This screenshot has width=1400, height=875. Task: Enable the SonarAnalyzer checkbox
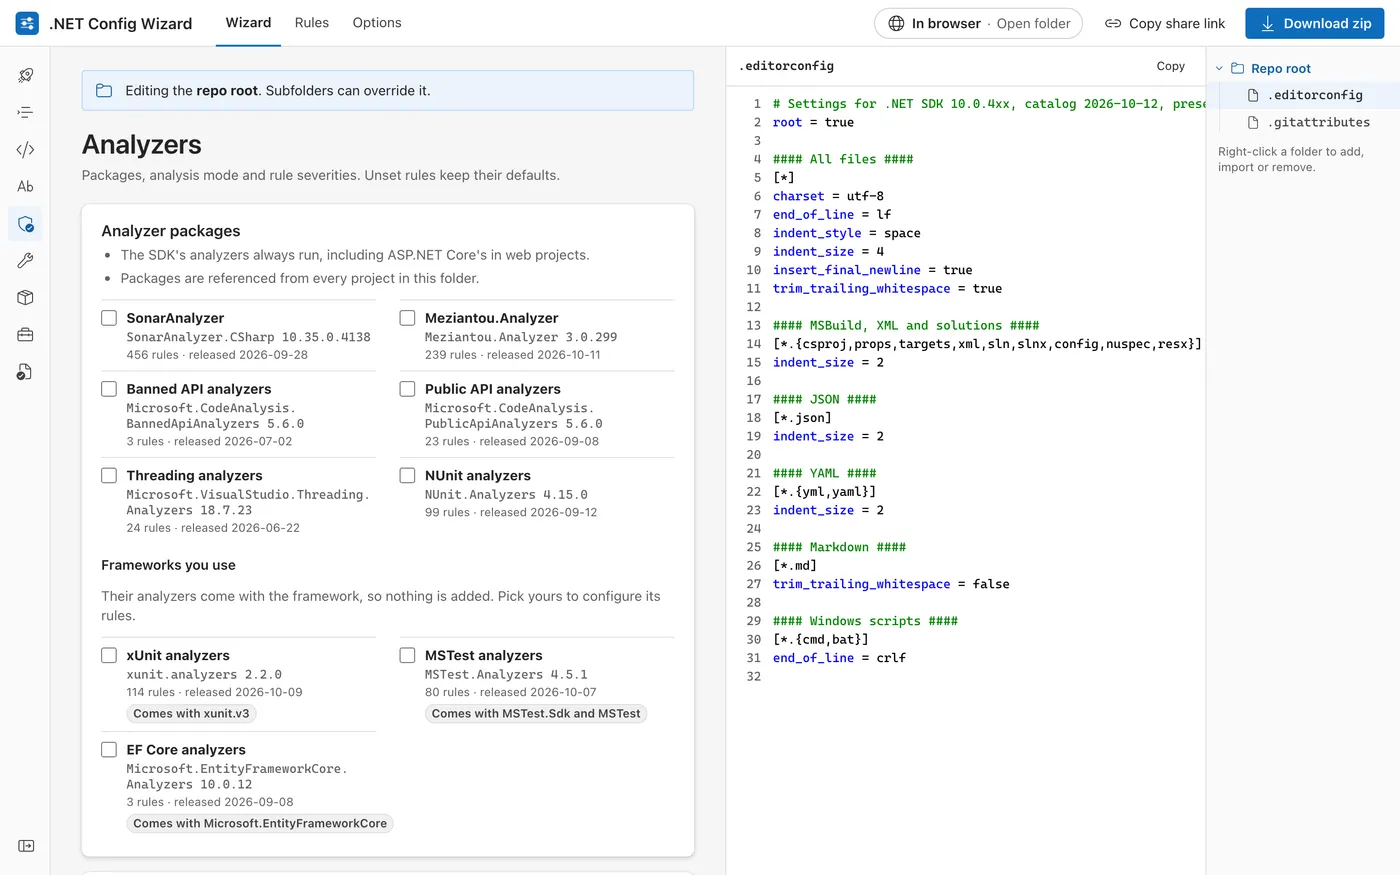pos(109,318)
